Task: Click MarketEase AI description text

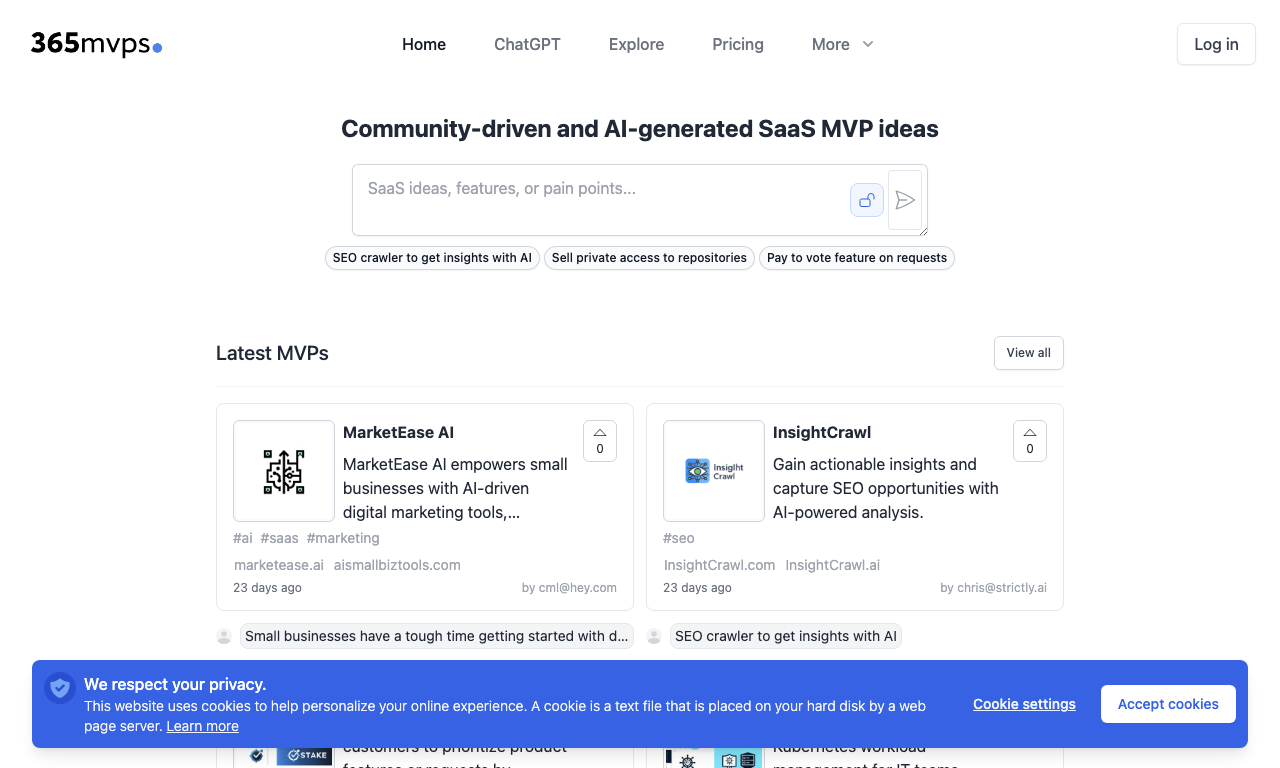Action: tap(455, 488)
